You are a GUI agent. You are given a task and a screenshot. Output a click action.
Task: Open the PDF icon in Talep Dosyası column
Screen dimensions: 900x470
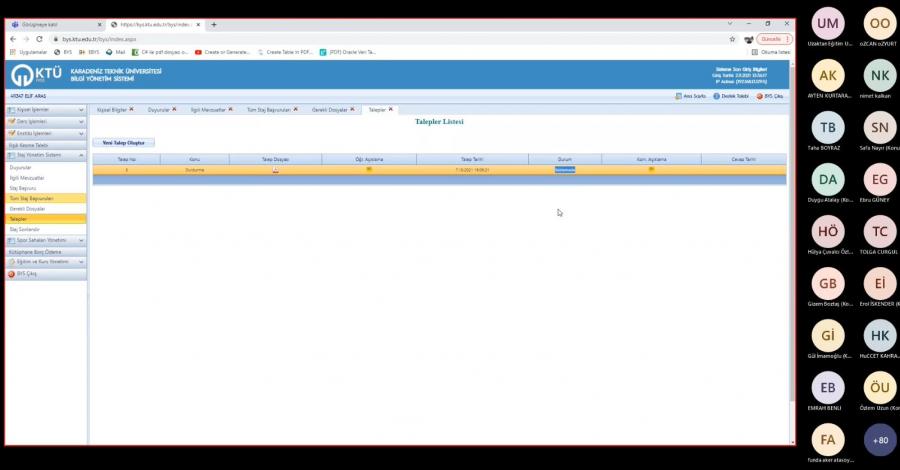tap(275, 170)
